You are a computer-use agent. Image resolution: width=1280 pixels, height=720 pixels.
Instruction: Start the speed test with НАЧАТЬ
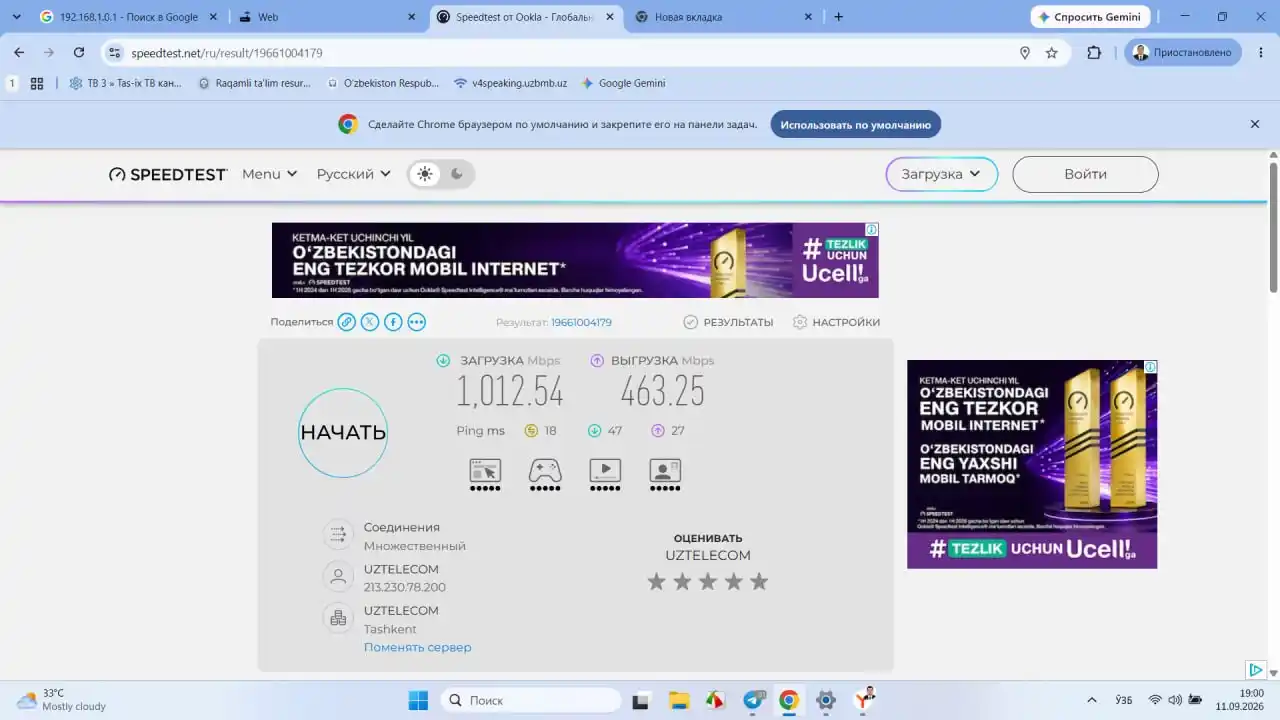click(343, 433)
